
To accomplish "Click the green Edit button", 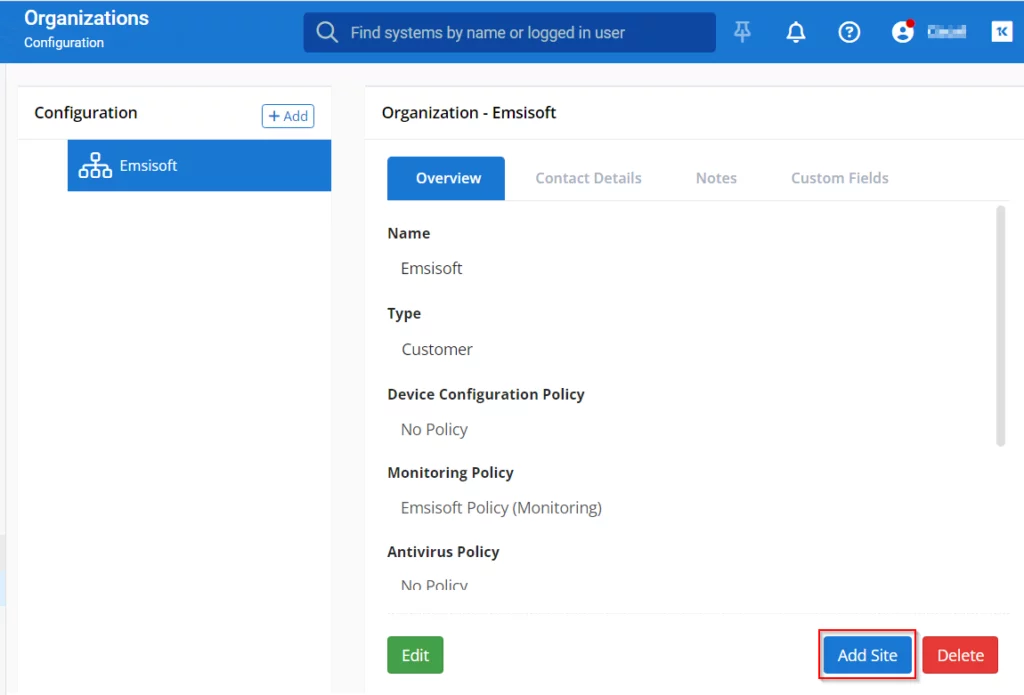I will (415, 655).
